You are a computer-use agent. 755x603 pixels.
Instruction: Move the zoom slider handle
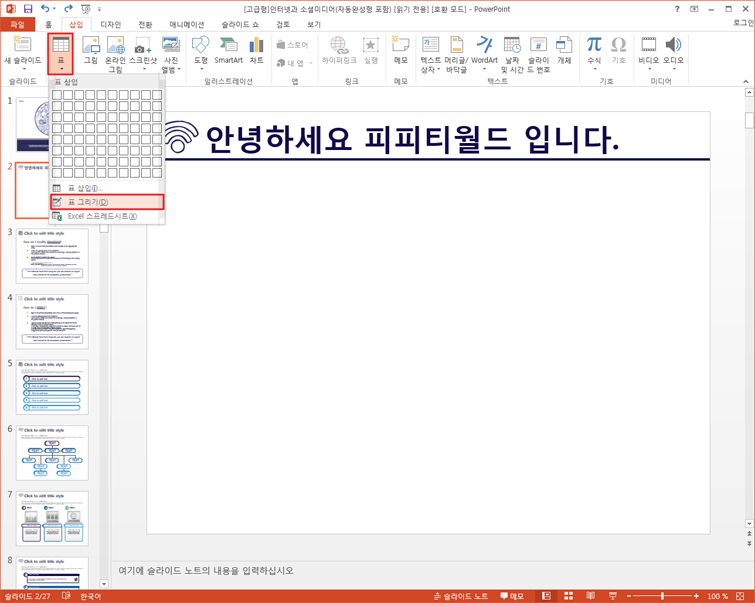663,596
